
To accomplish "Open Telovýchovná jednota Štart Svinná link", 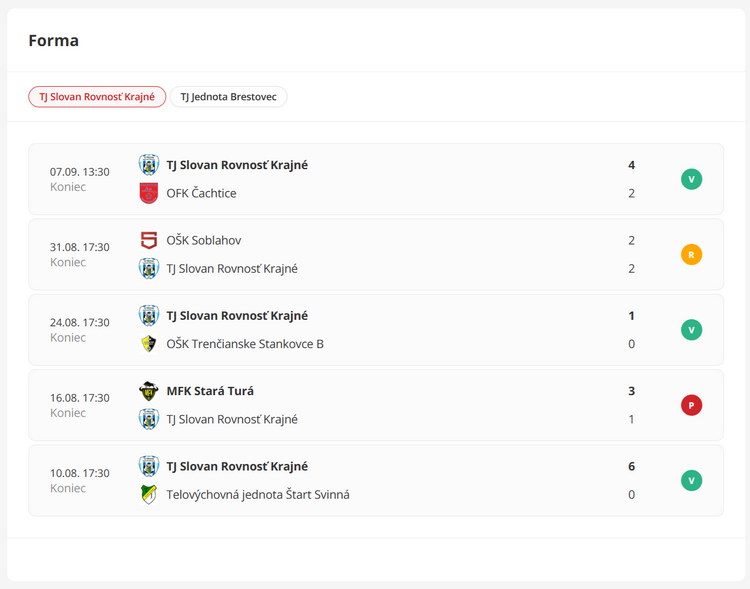I will [x=257, y=494].
